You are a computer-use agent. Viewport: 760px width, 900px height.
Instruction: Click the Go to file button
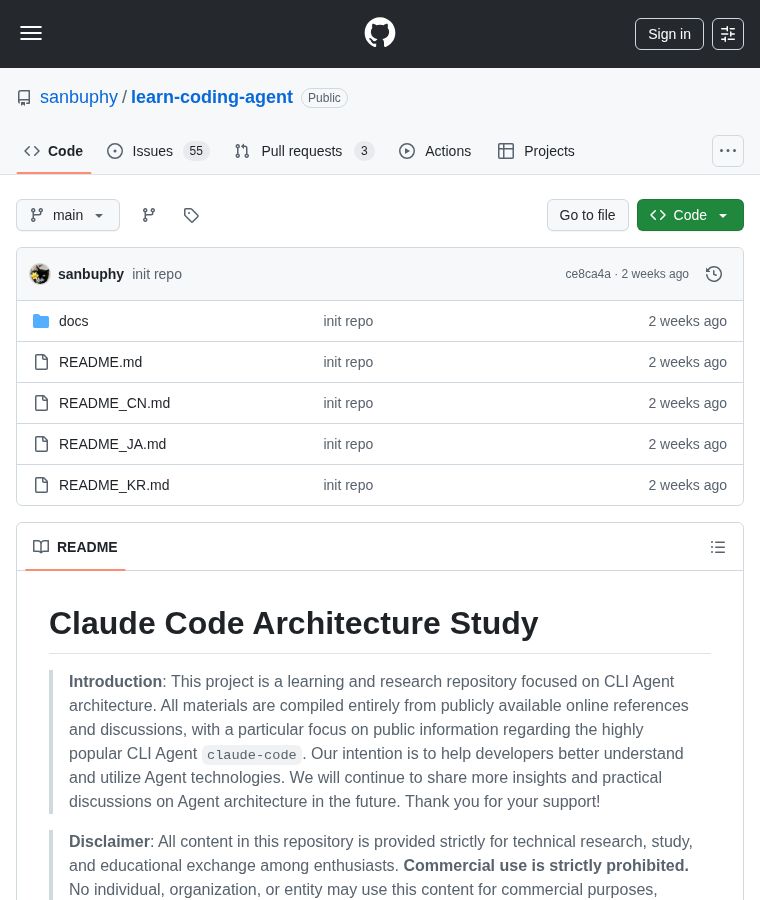coord(588,215)
